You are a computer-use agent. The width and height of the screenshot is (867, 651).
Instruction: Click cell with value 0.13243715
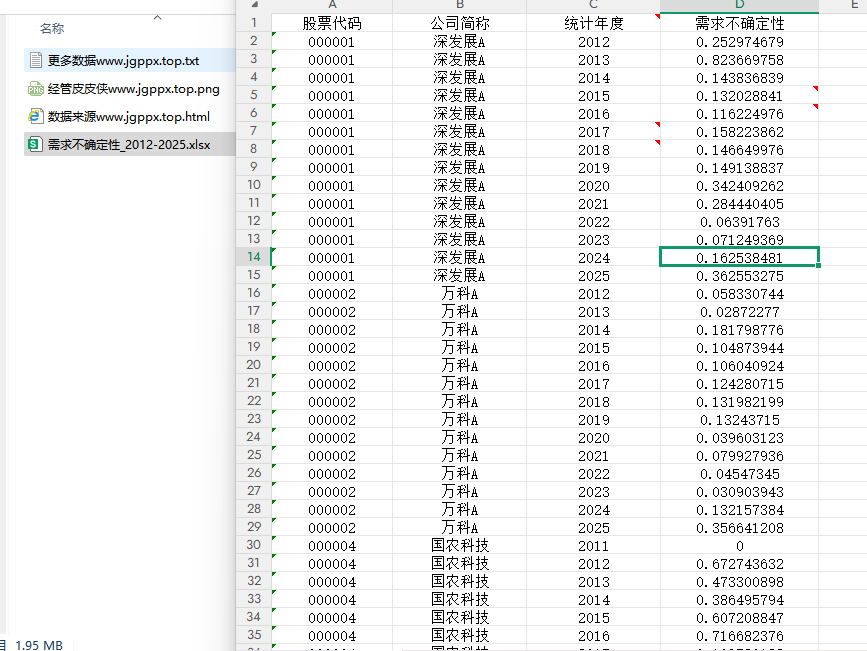(x=739, y=420)
